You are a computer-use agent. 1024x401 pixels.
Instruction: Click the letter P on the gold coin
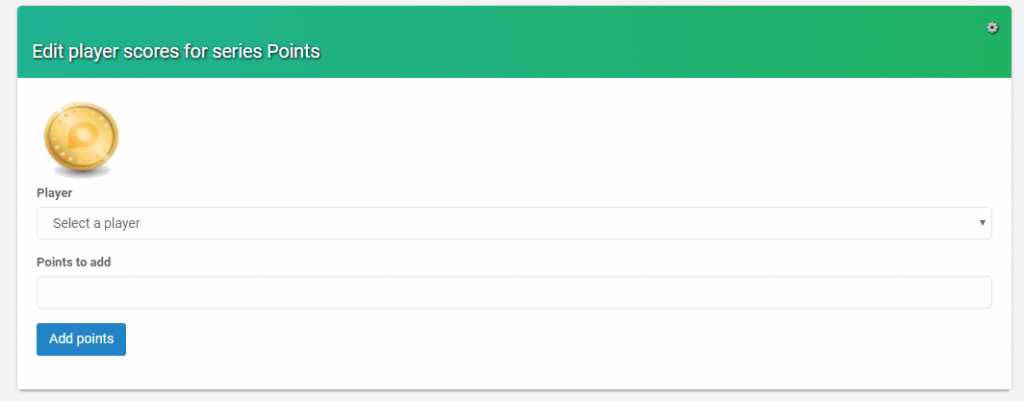coord(83,136)
